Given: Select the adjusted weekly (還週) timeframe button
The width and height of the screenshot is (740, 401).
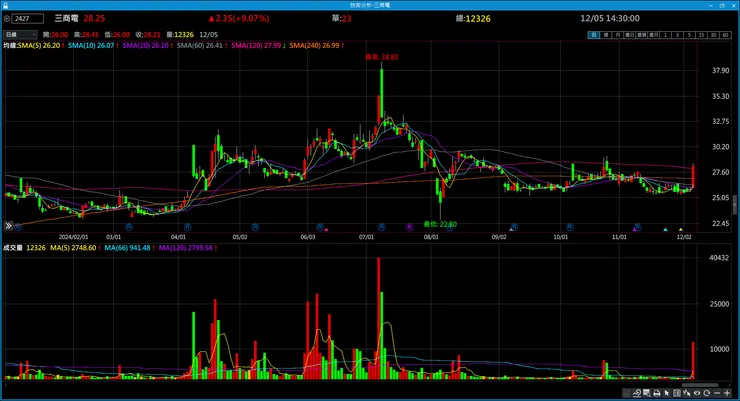Looking at the screenshot, I should [x=641, y=35].
